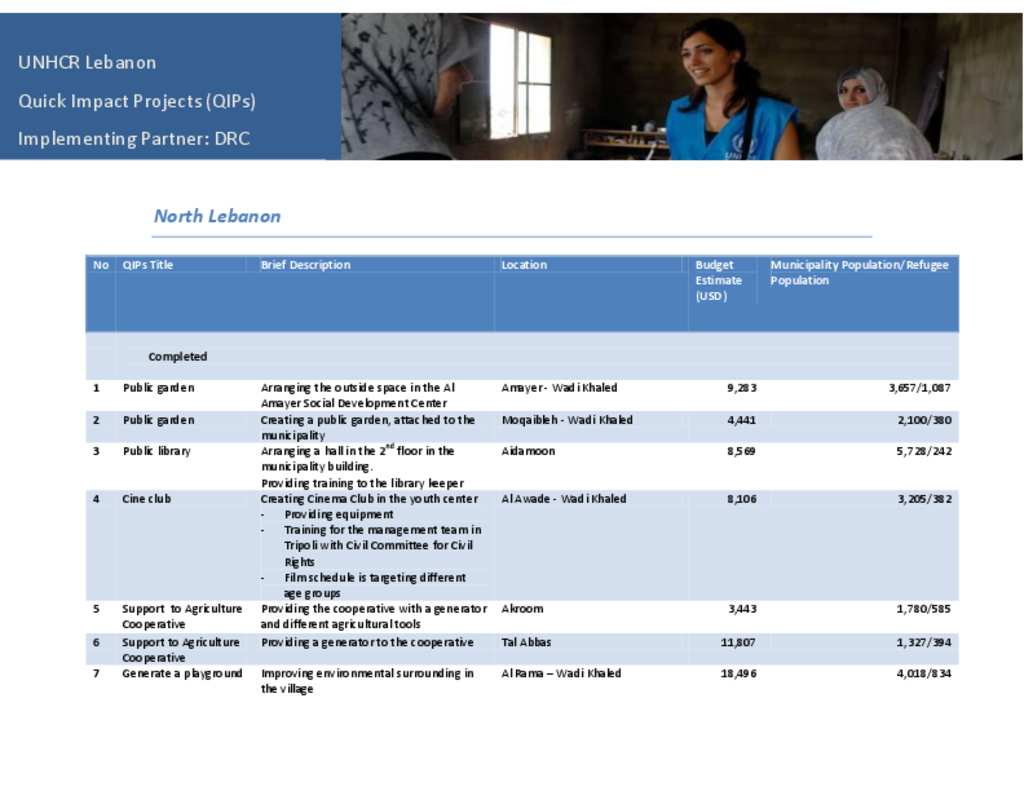
Task: Select the North Lebanon section heading
Action: [x=216, y=216]
